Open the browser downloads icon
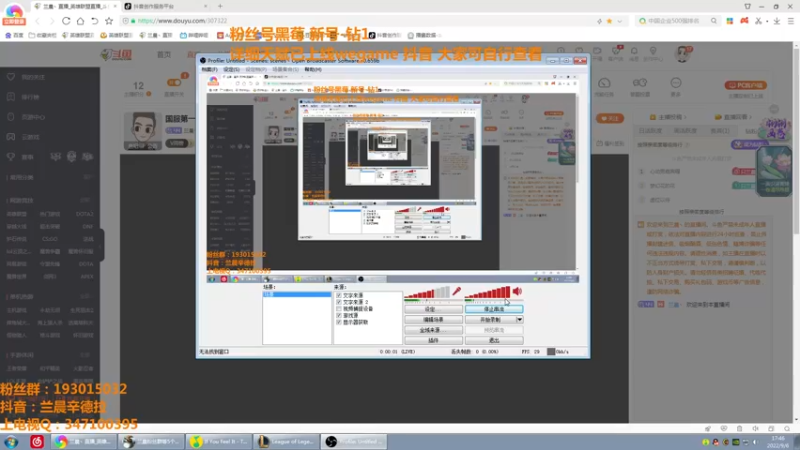Viewport: 800px width, 450px height. (x=777, y=21)
